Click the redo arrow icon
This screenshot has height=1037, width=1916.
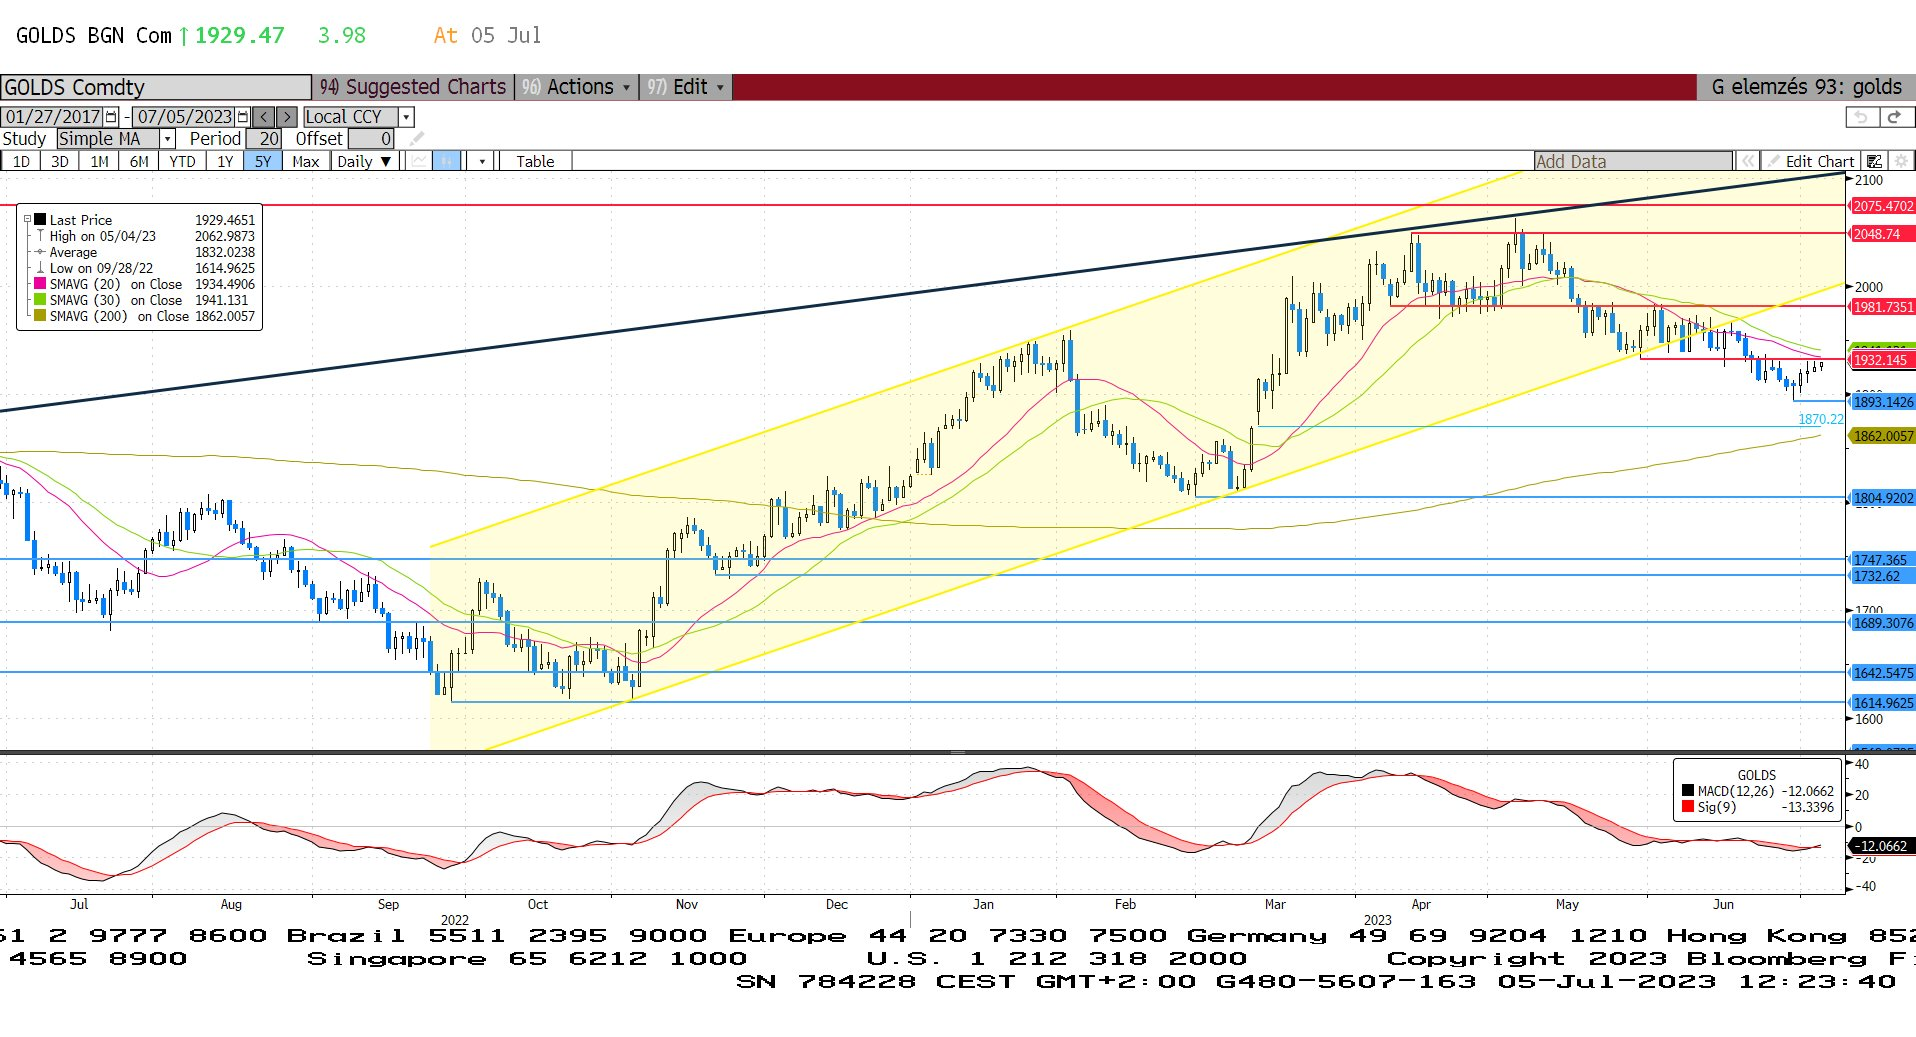[x=1894, y=117]
